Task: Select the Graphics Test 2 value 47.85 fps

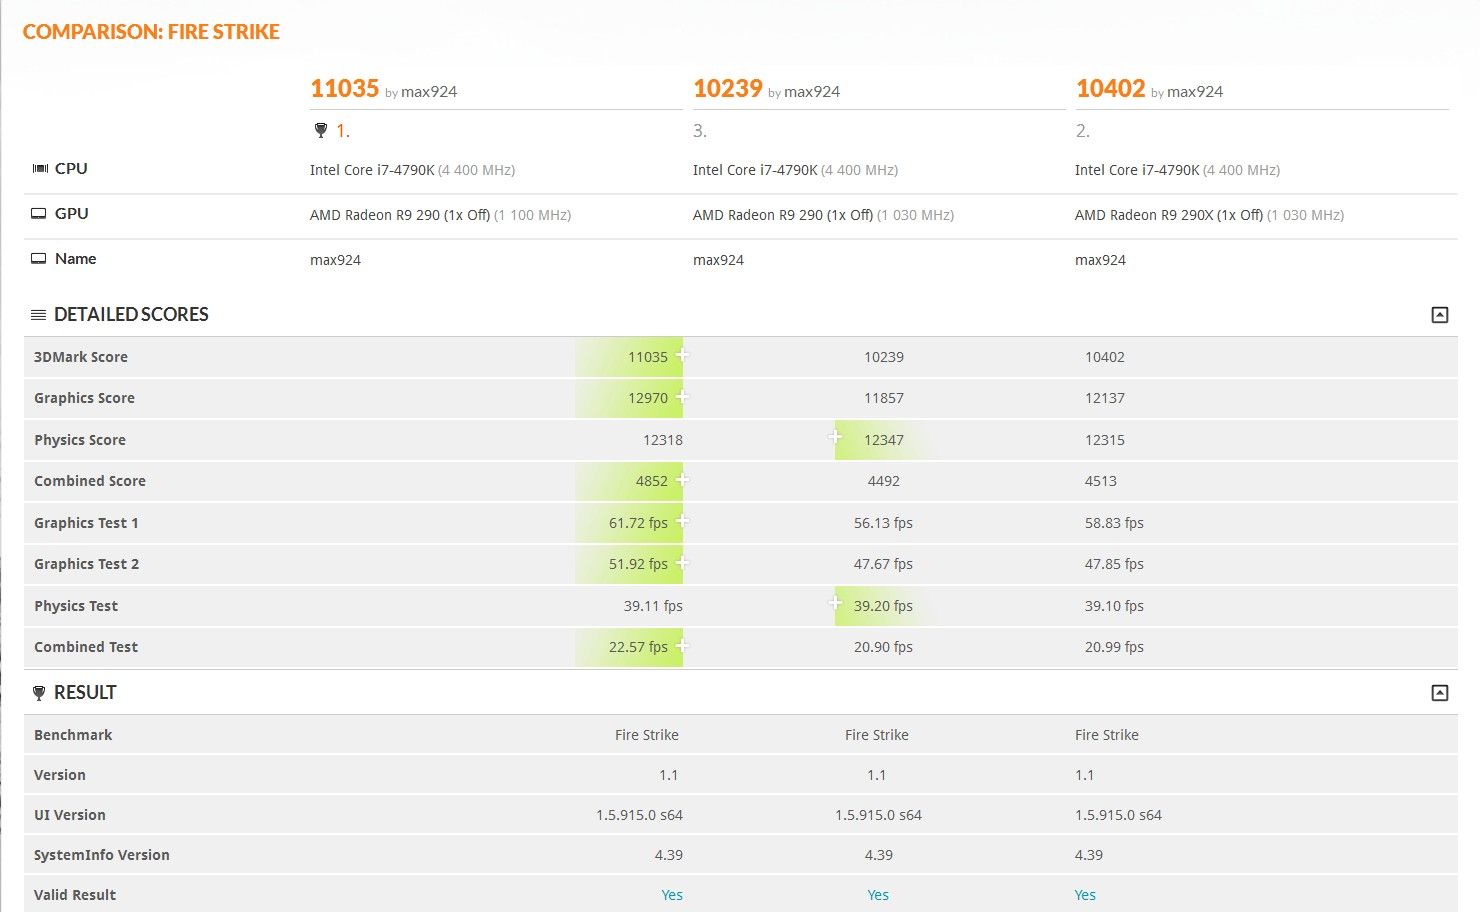Action: (1114, 564)
